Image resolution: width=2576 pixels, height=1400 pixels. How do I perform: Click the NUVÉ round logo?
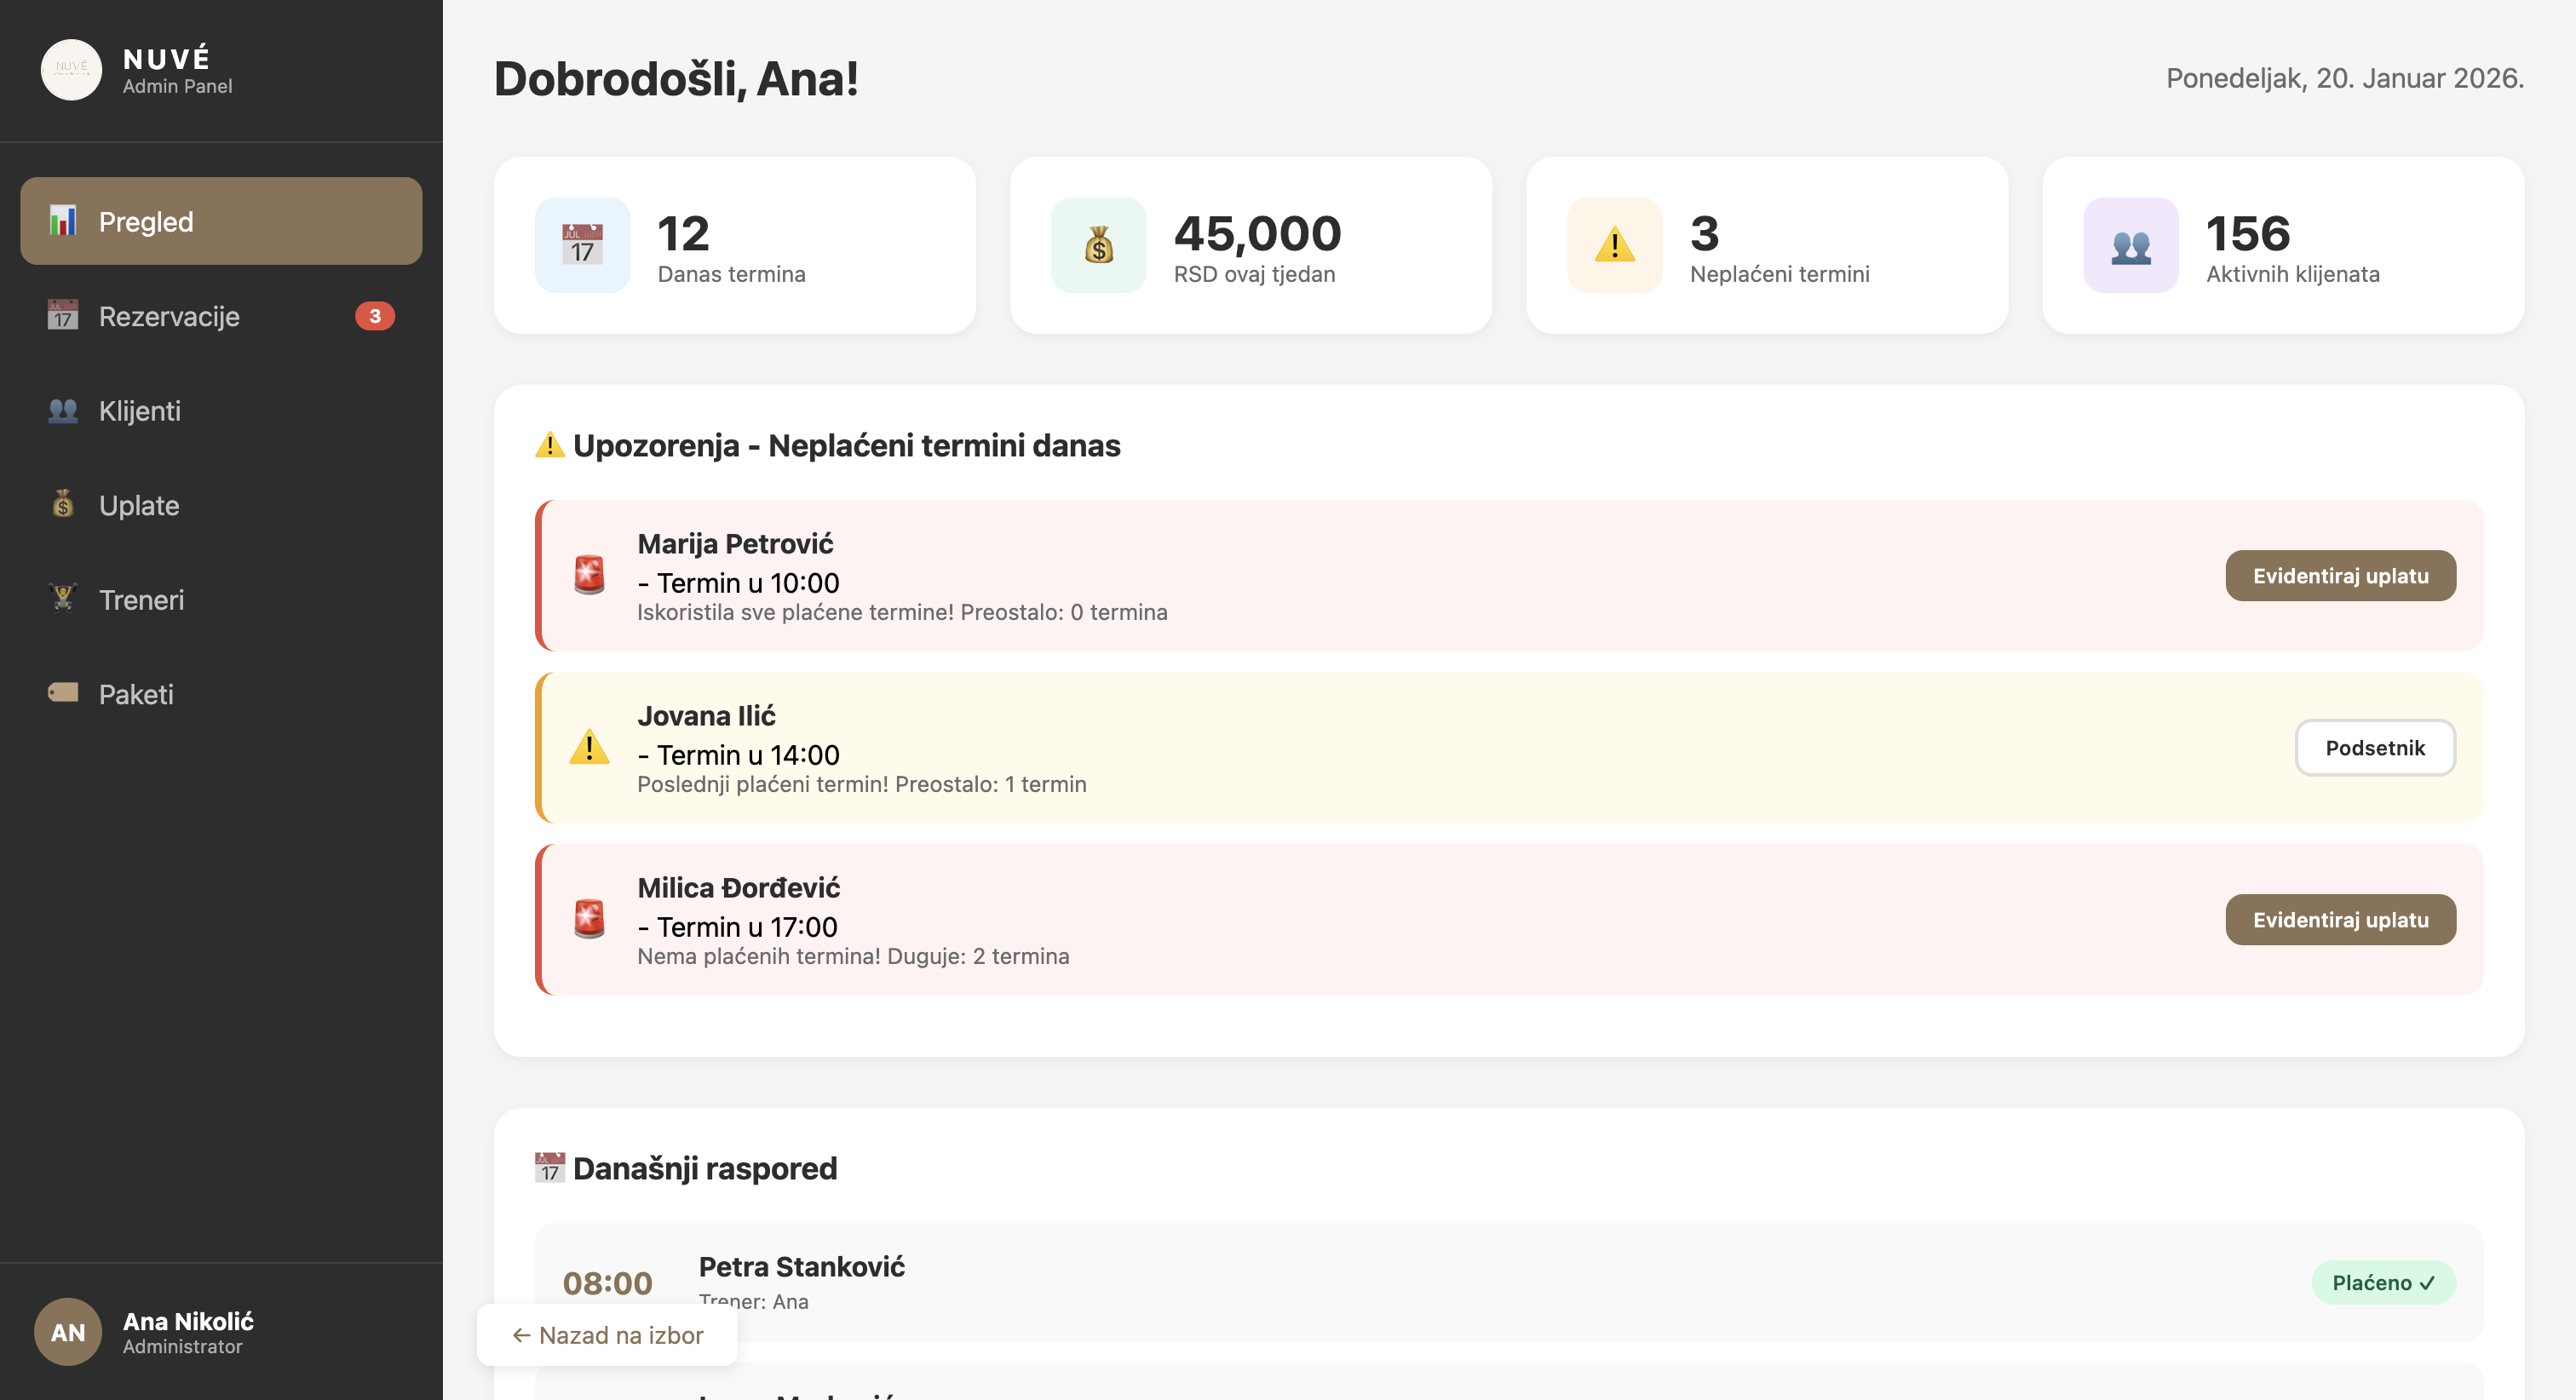[71, 70]
